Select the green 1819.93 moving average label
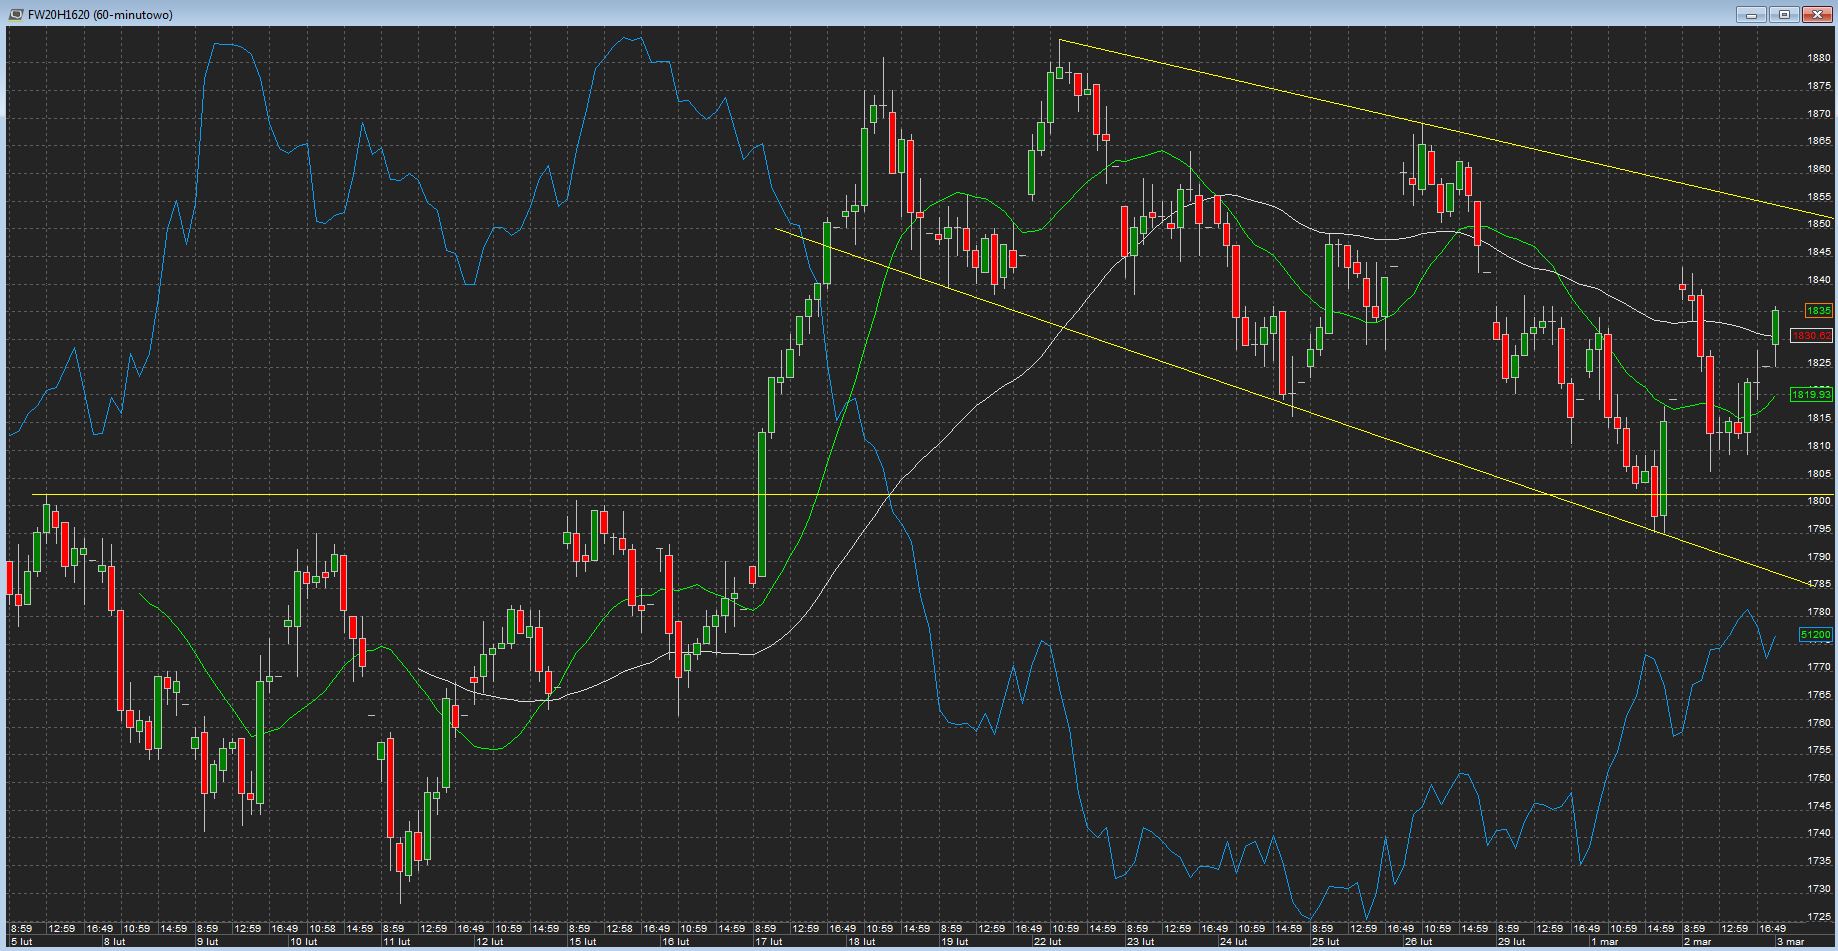This screenshot has width=1838, height=951. 1811,395
